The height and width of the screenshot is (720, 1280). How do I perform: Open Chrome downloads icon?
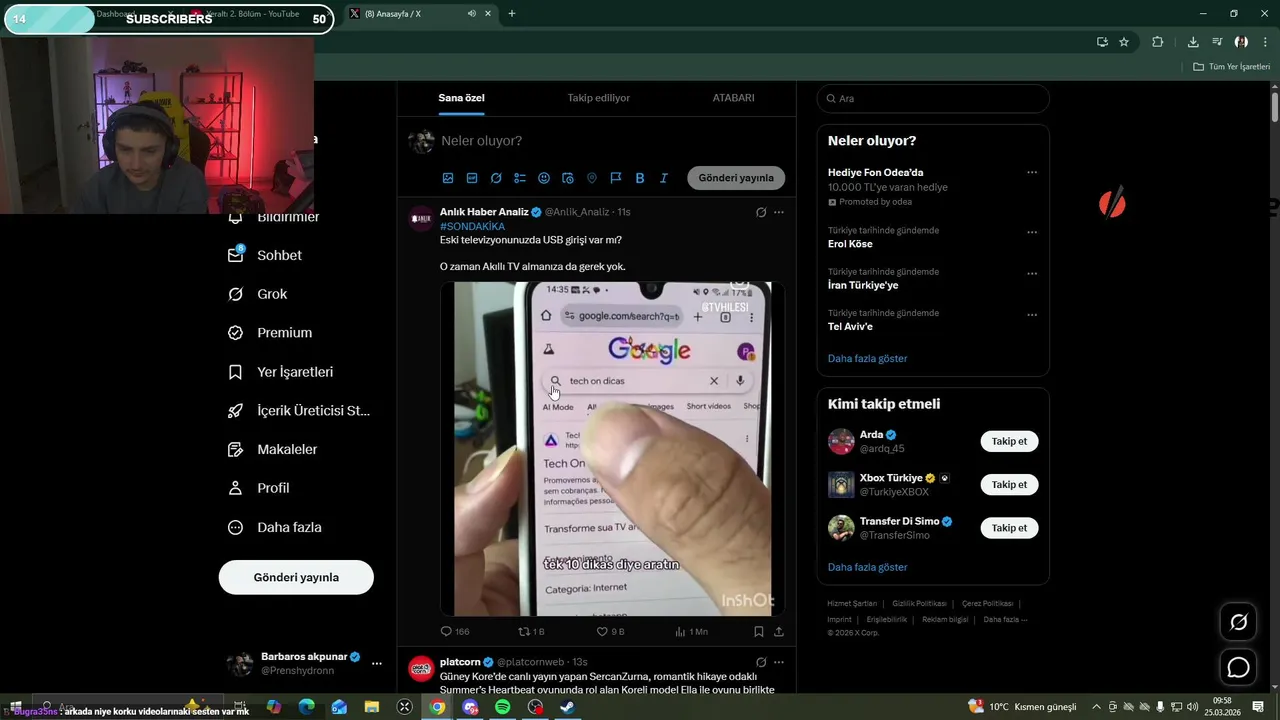click(1193, 42)
